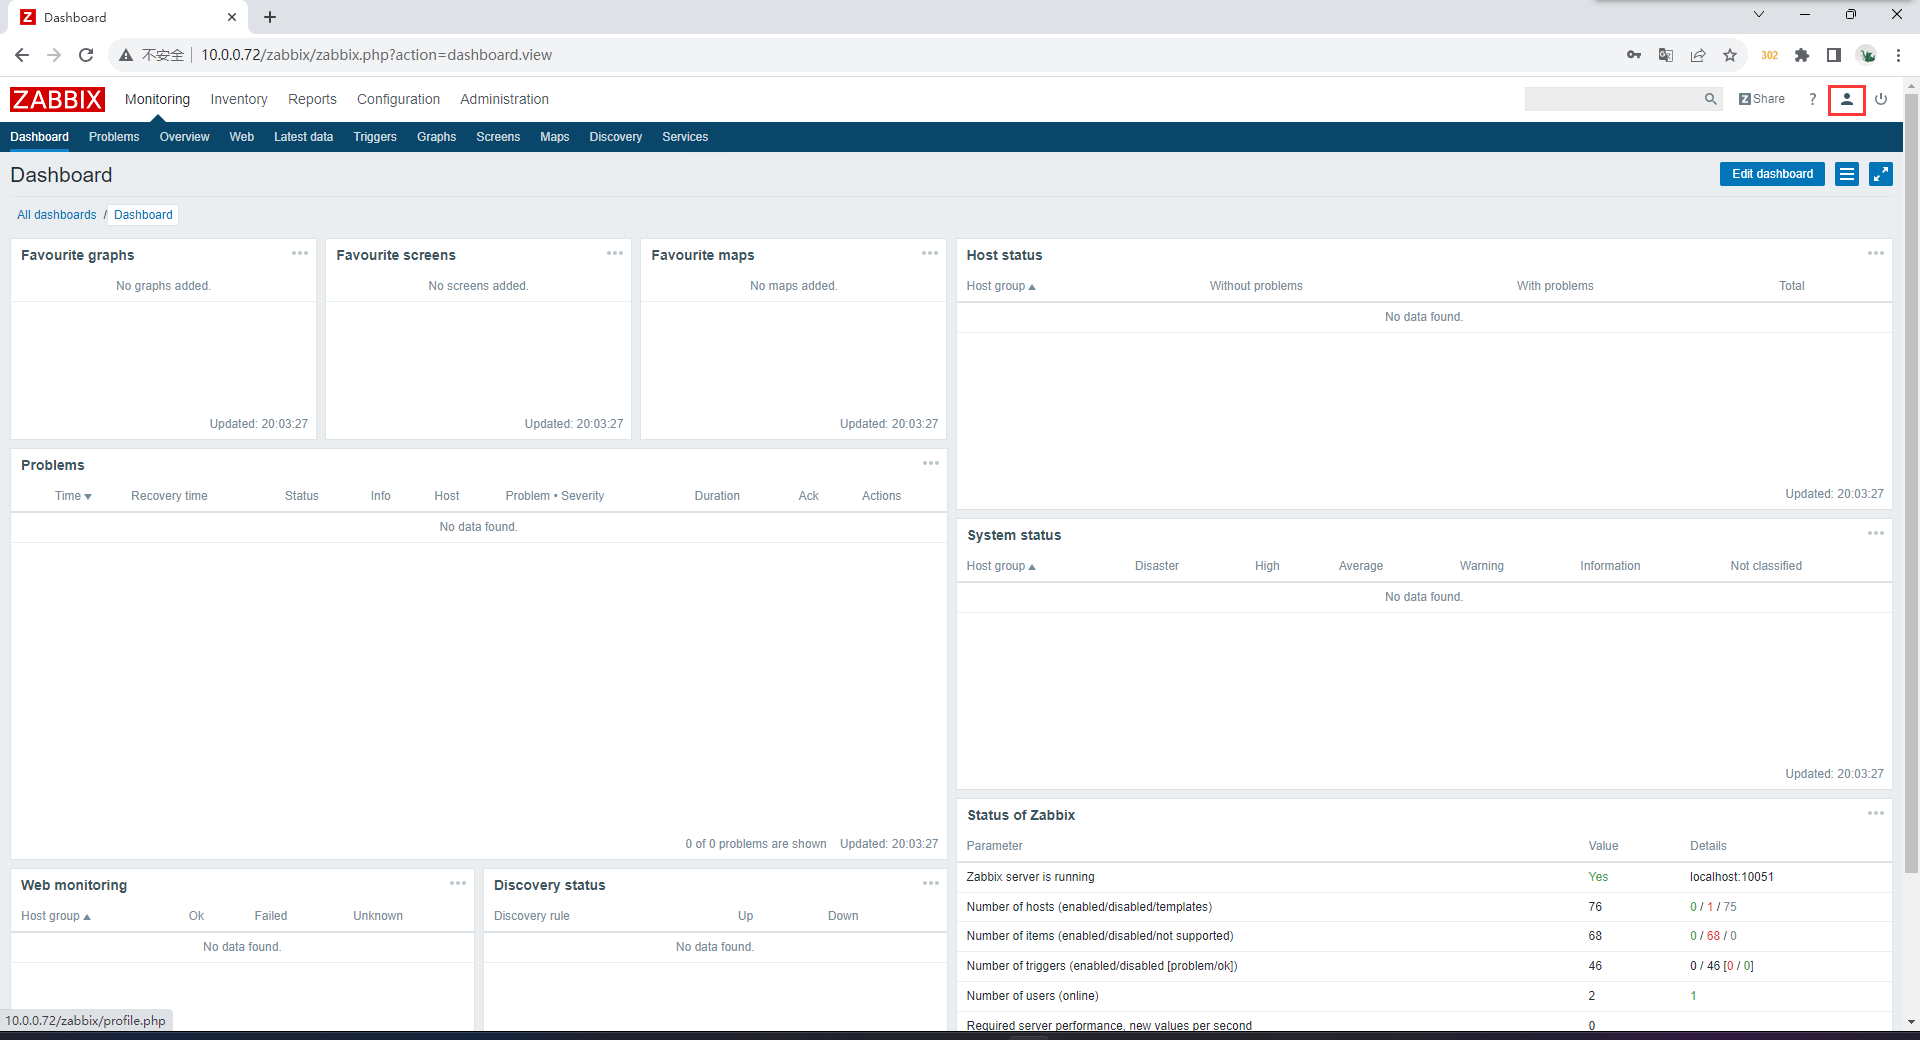Viewport: 1920px width, 1040px height.
Task: Click the Edit dashboard button
Action: tap(1772, 174)
